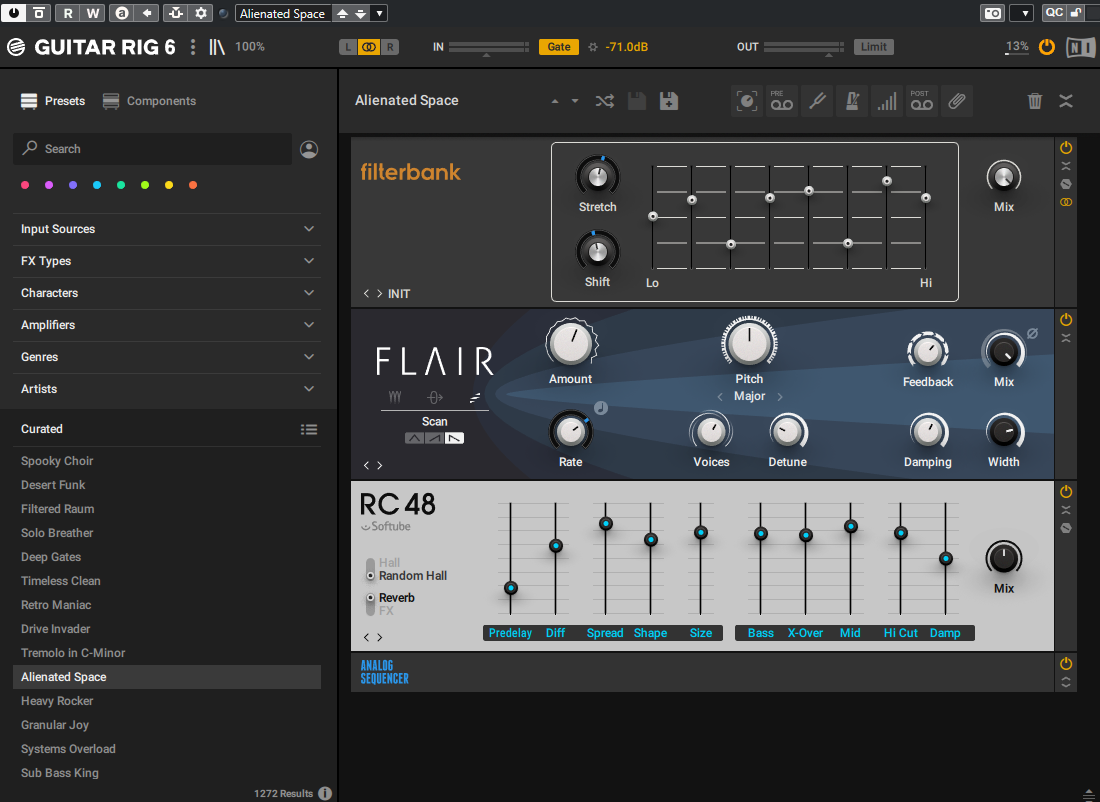Select the pink color tag filter
The height and width of the screenshot is (802, 1100).
click(x=25, y=185)
